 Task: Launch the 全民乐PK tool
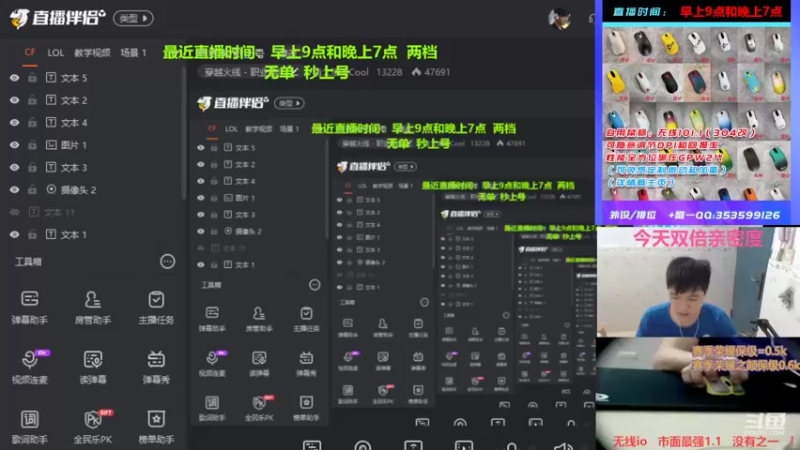[93, 427]
